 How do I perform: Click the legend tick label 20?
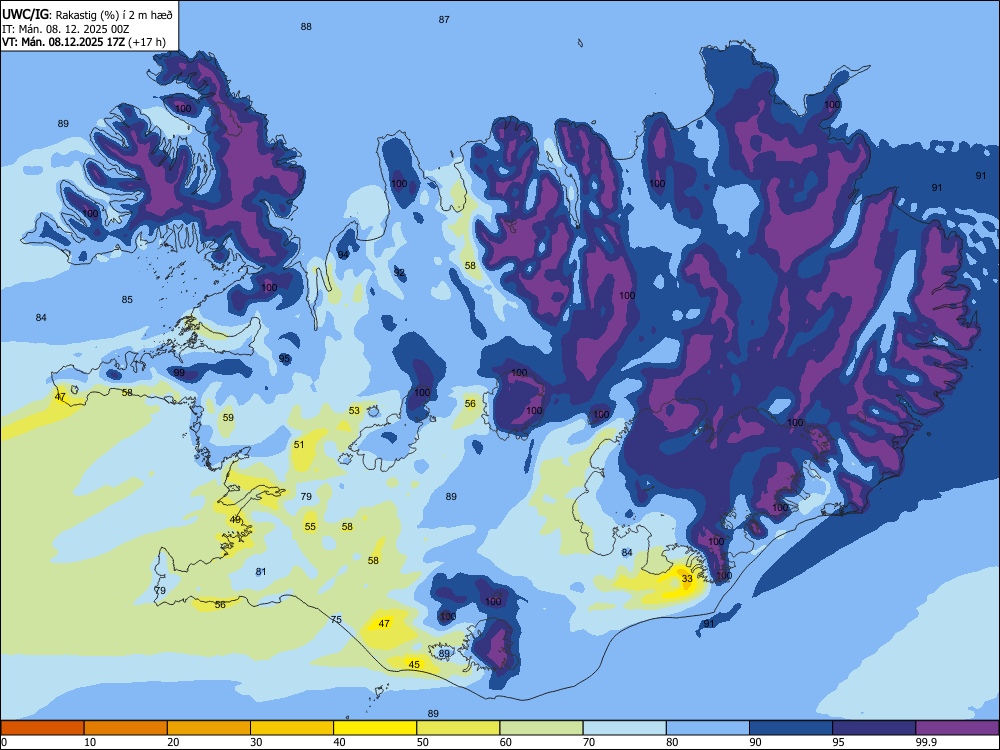coord(173,742)
